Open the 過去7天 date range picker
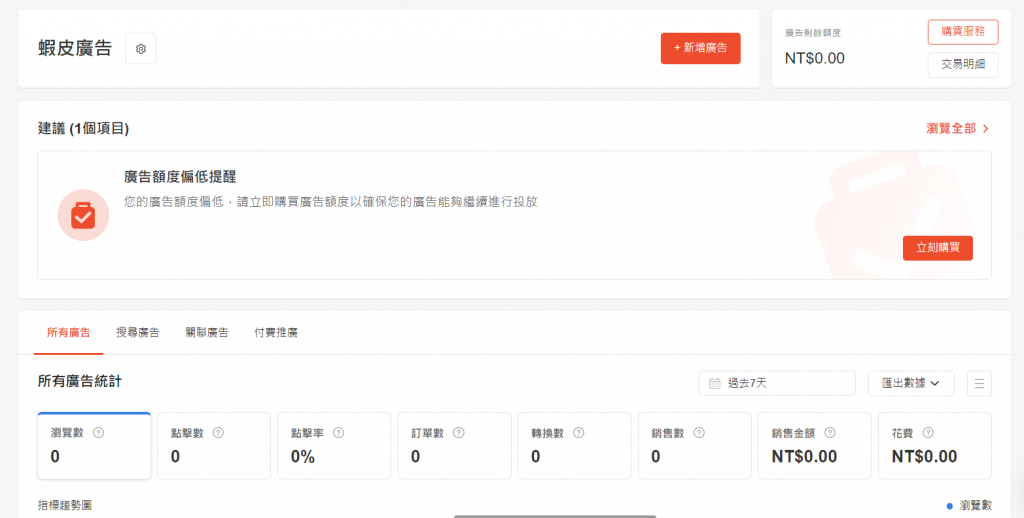 click(777, 383)
